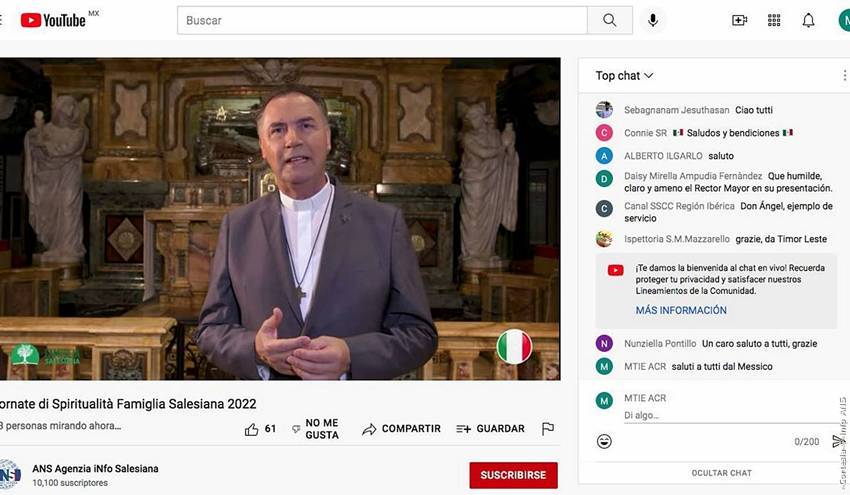Click the video player to pause

tap(280, 219)
